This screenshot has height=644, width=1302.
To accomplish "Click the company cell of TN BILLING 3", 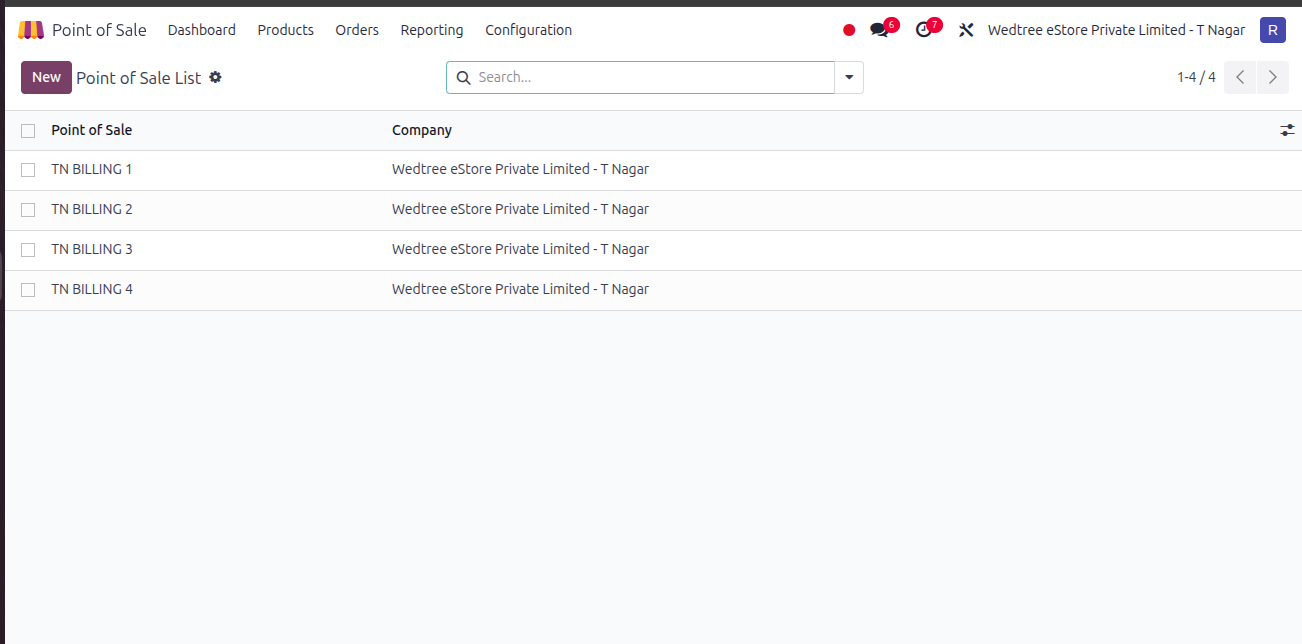I will click(520, 249).
